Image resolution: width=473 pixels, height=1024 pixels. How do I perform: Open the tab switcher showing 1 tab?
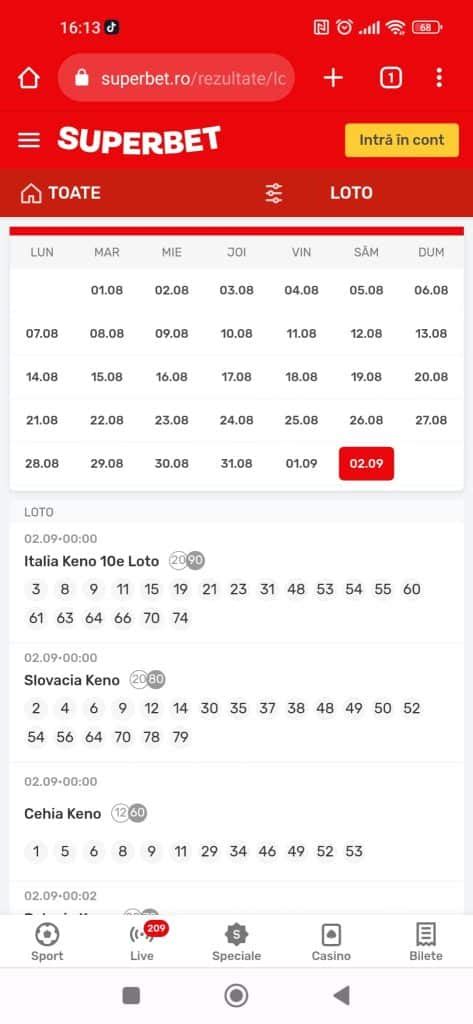(x=391, y=78)
